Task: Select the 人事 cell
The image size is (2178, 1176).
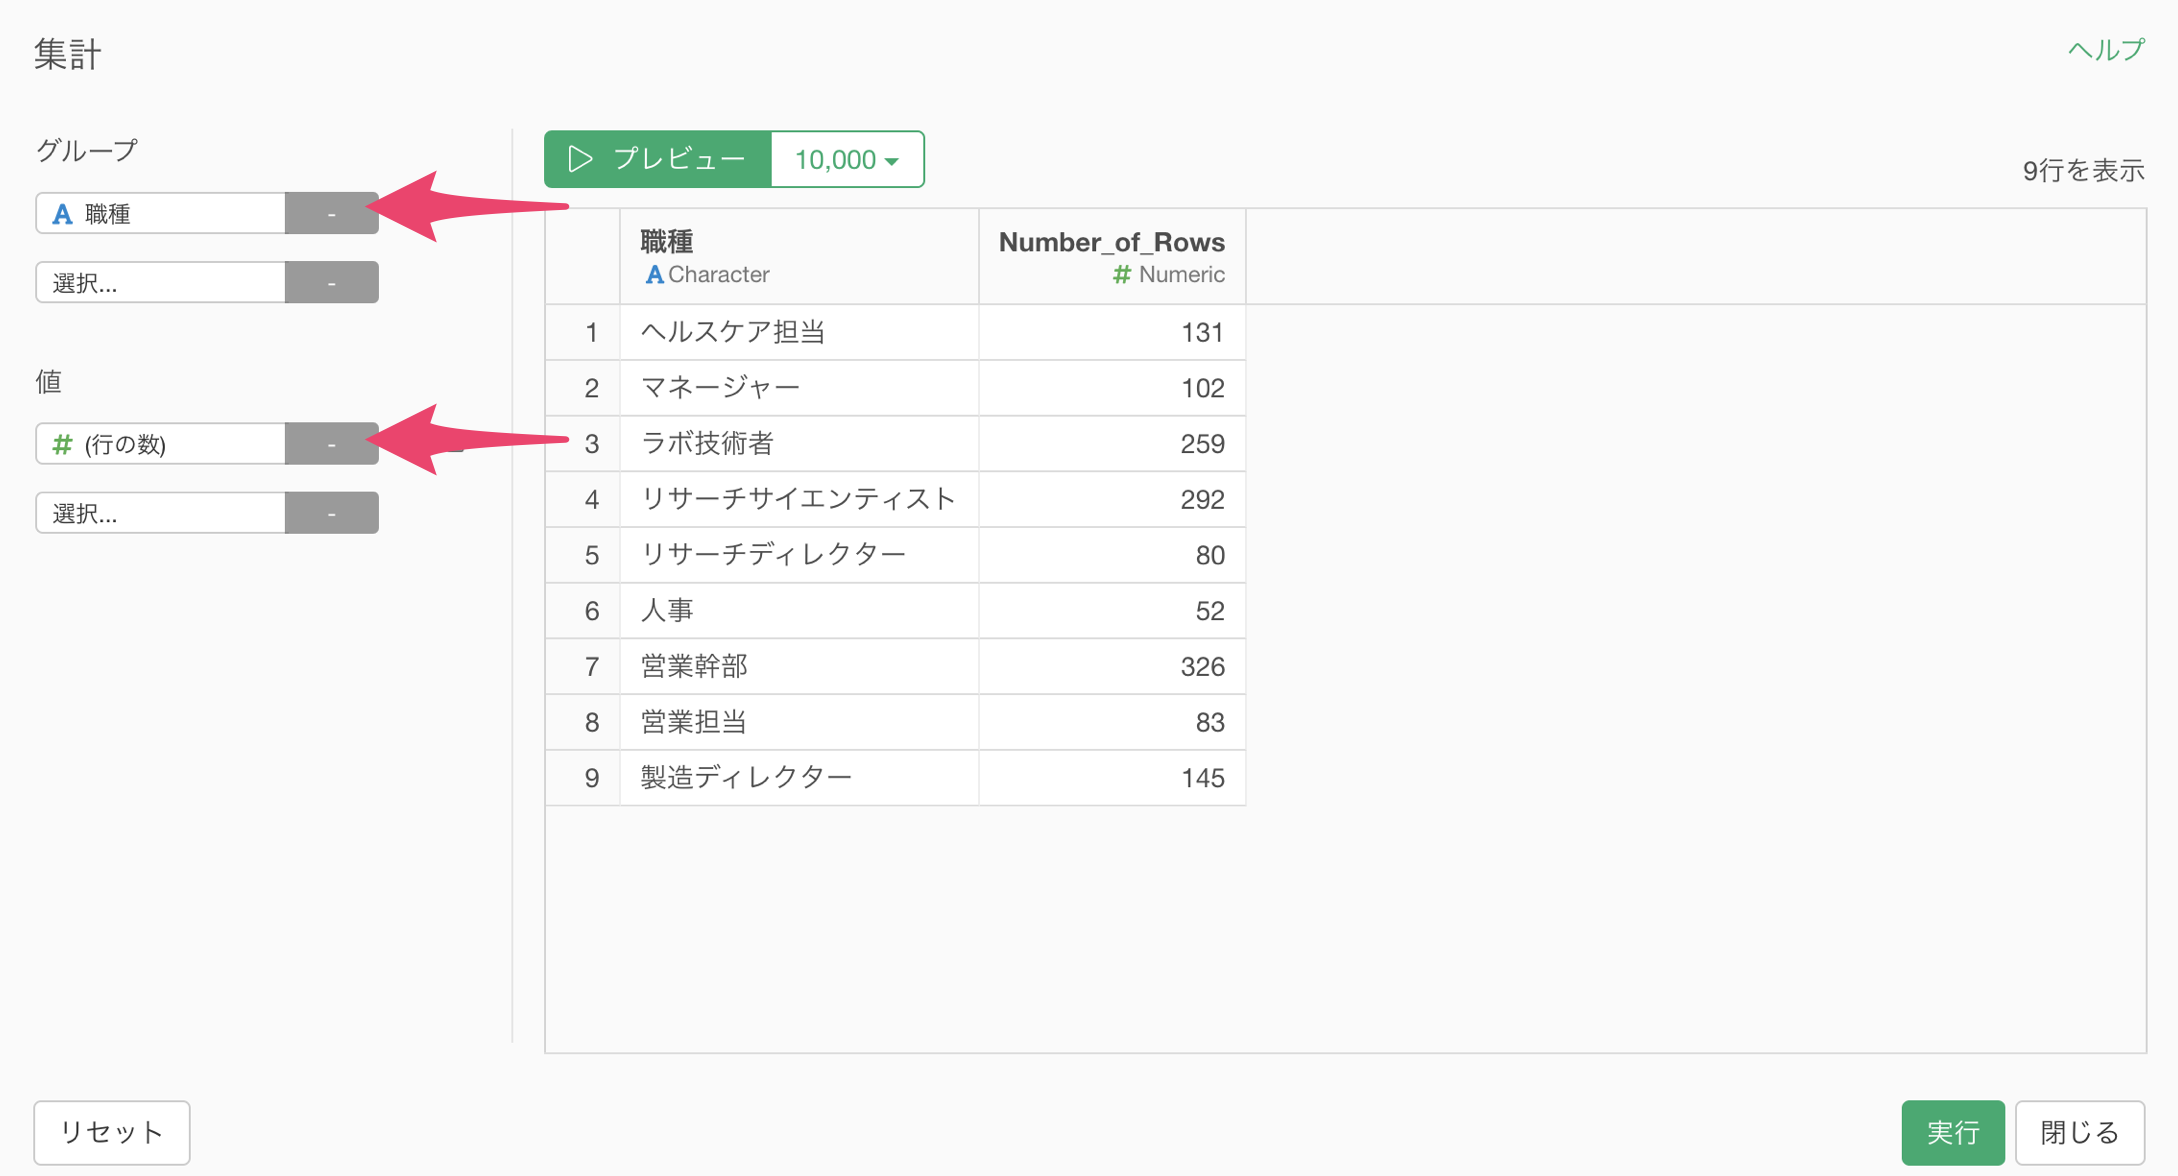Action: click(799, 611)
